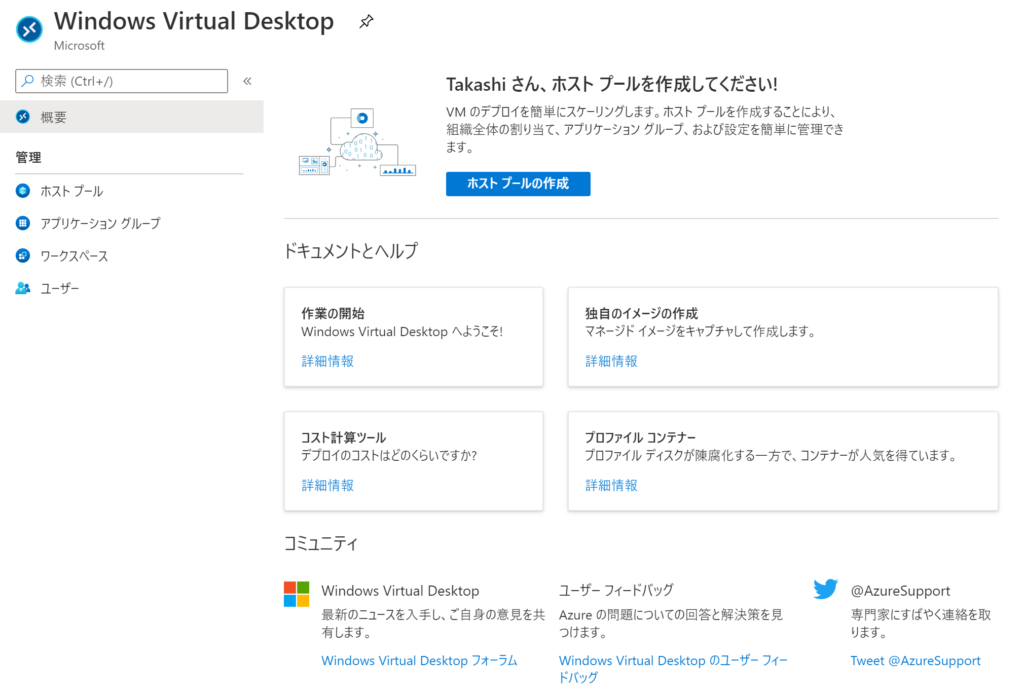Click the @AzureSupport community heading
Image resolution: width=1024 pixels, height=693 pixels.
[x=901, y=591]
